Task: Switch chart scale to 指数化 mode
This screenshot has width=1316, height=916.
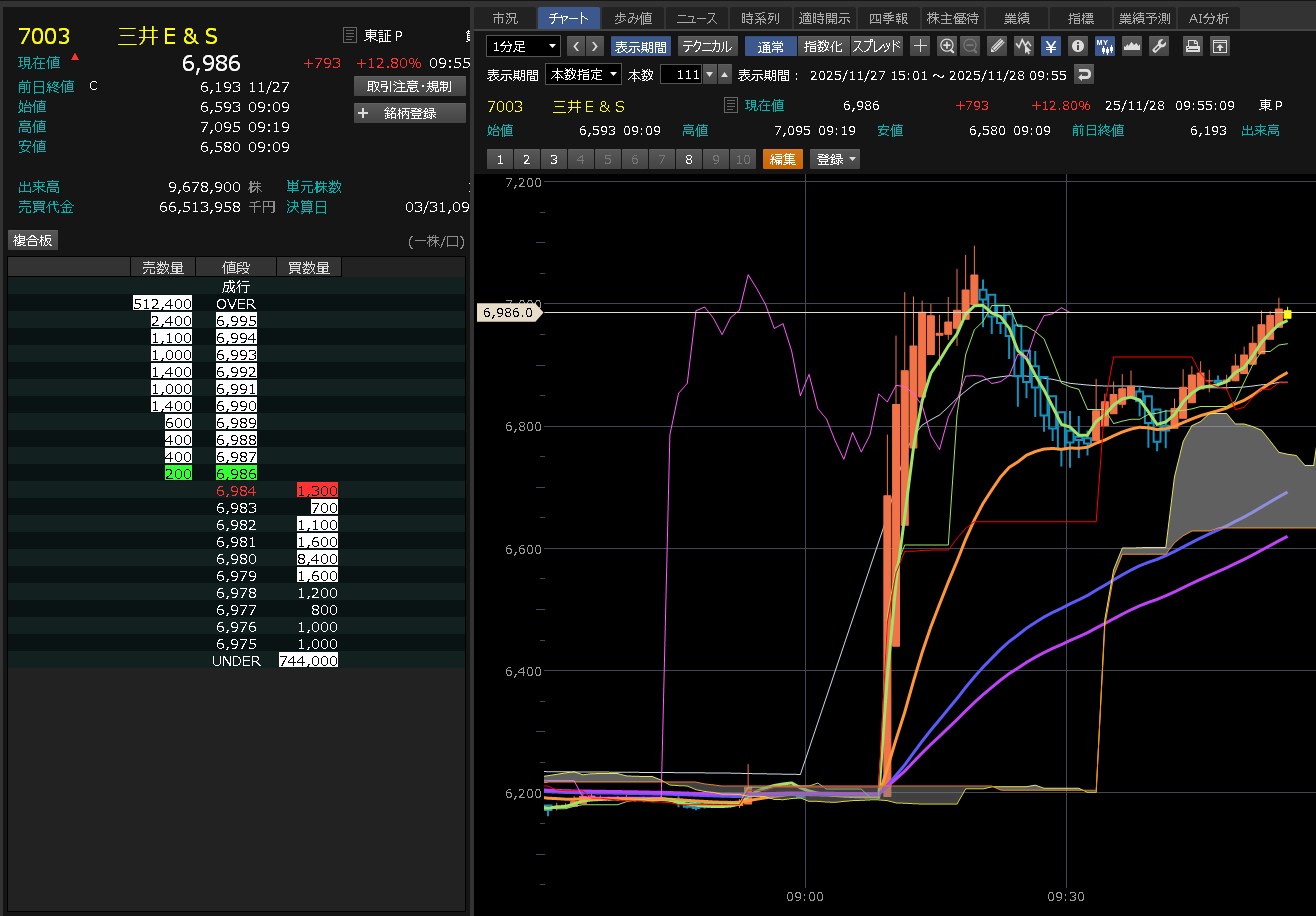Action: tap(823, 46)
